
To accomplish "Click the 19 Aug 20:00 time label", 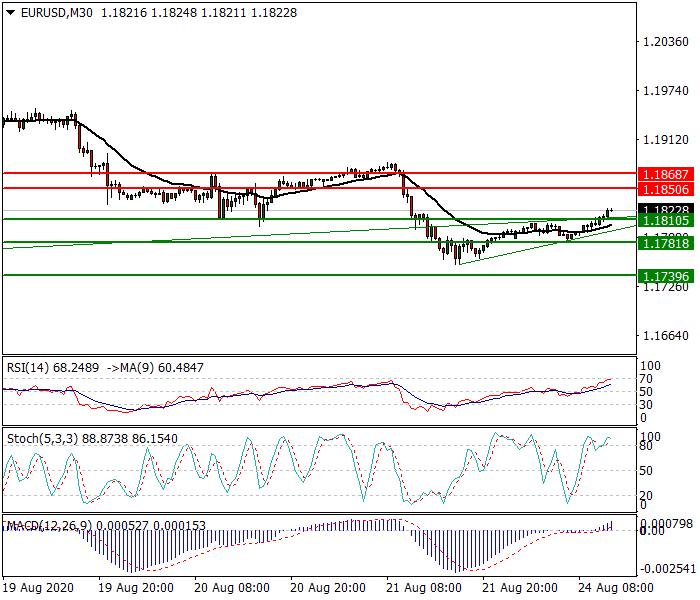I will (x=136, y=588).
